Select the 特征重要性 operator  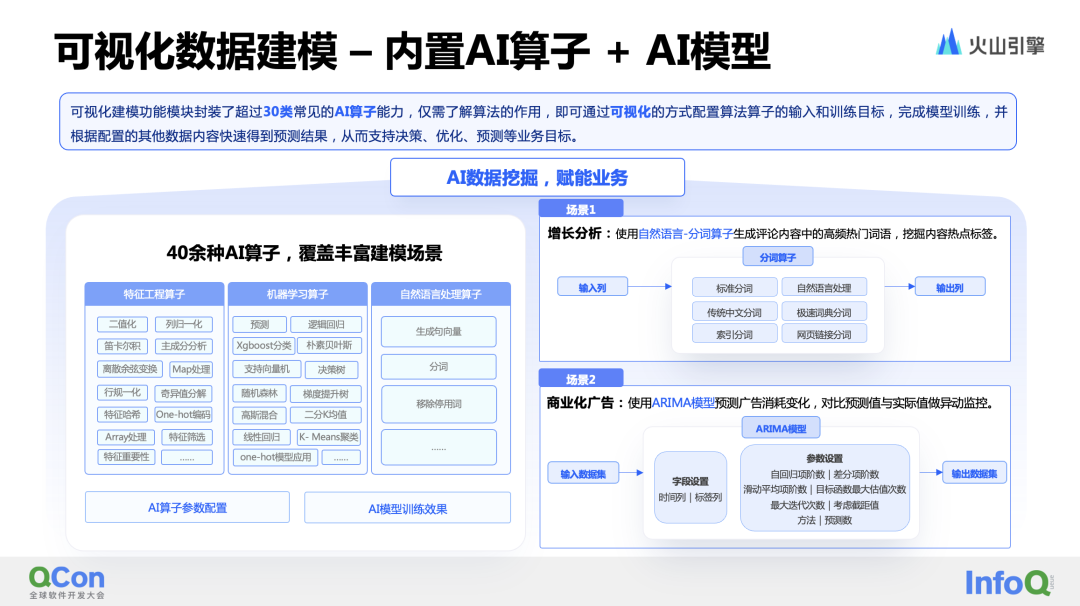(126, 457)
